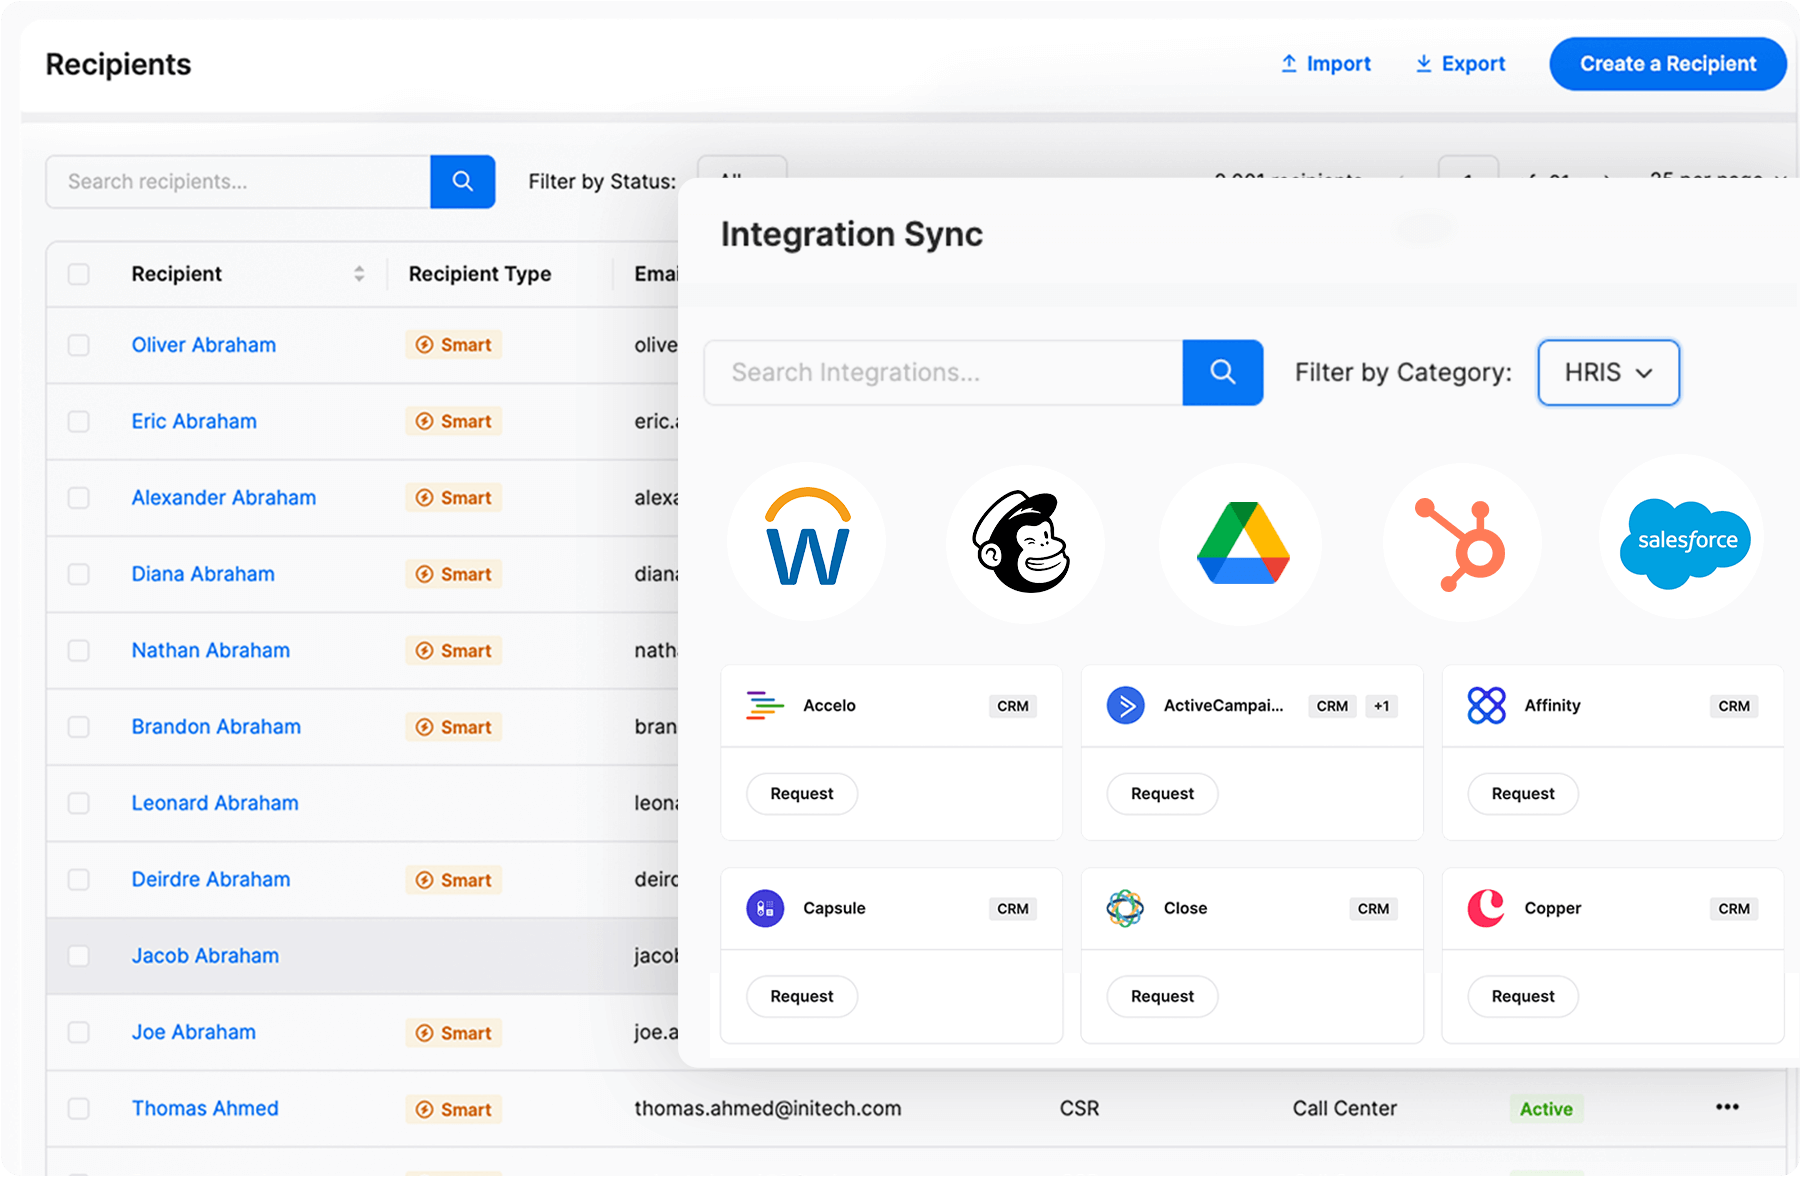The width and height of the screenshot is (1800, 1177).
Task: Click the CRM tag on Accelo card
Action: pyautogui.click(x=1013, y=706)
